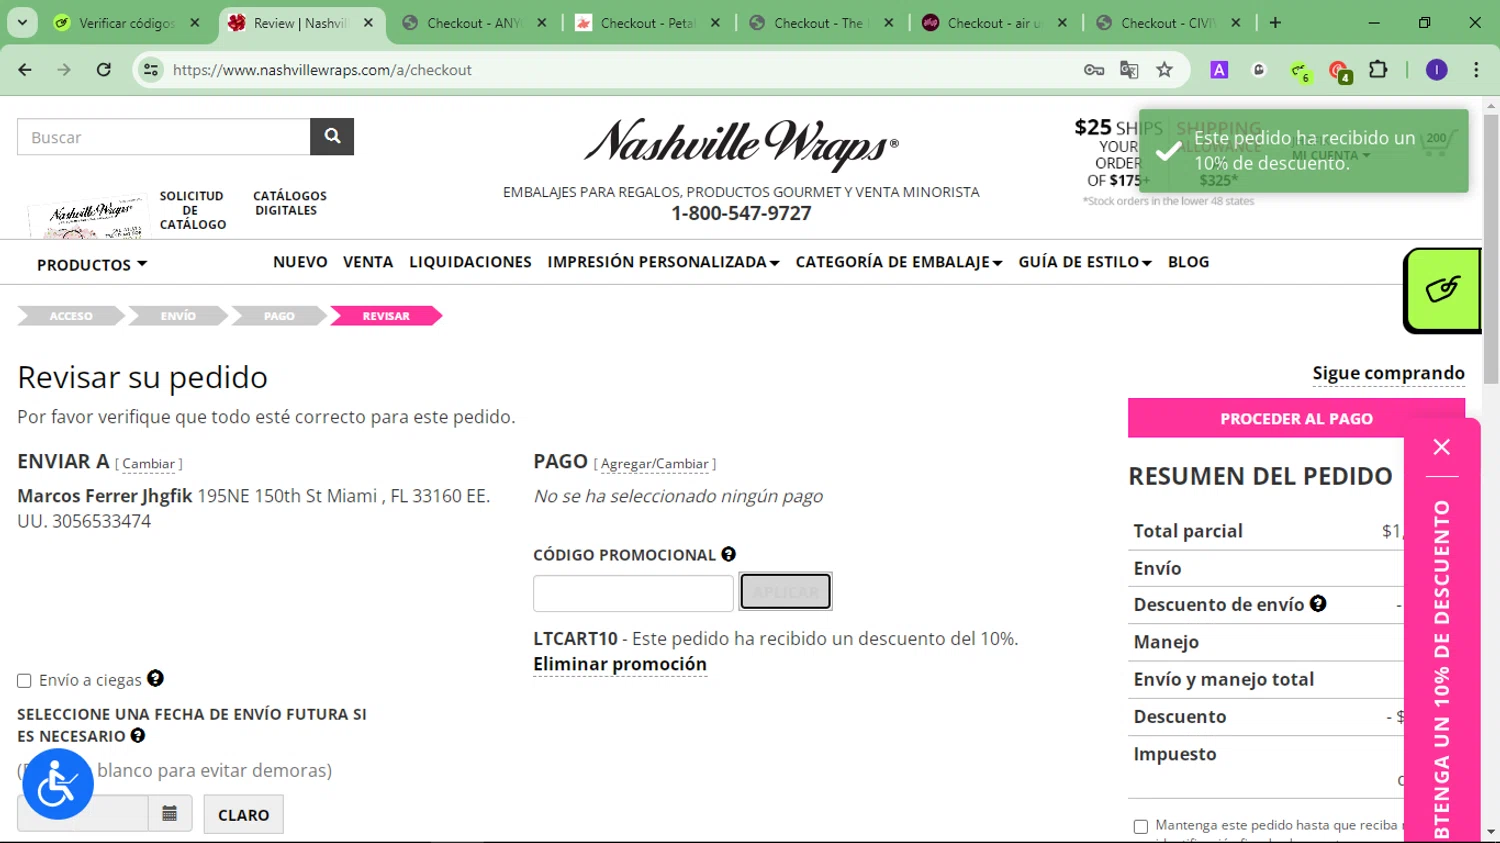Click the red extension icon with badge 4

(1339, 71)
